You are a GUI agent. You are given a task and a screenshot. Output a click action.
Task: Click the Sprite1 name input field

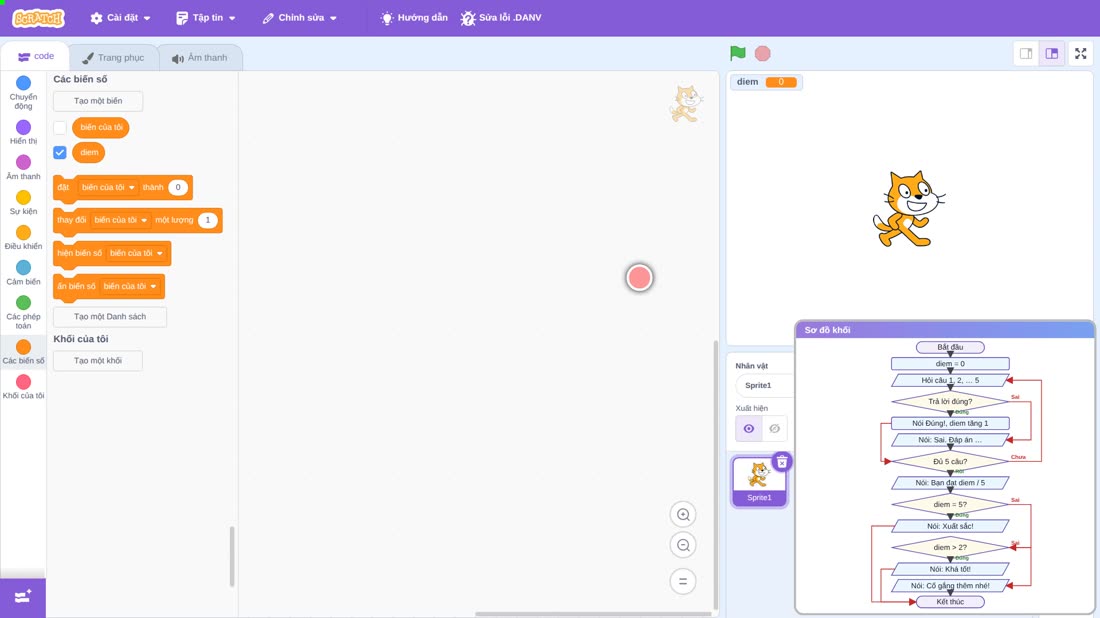point(763,385)
